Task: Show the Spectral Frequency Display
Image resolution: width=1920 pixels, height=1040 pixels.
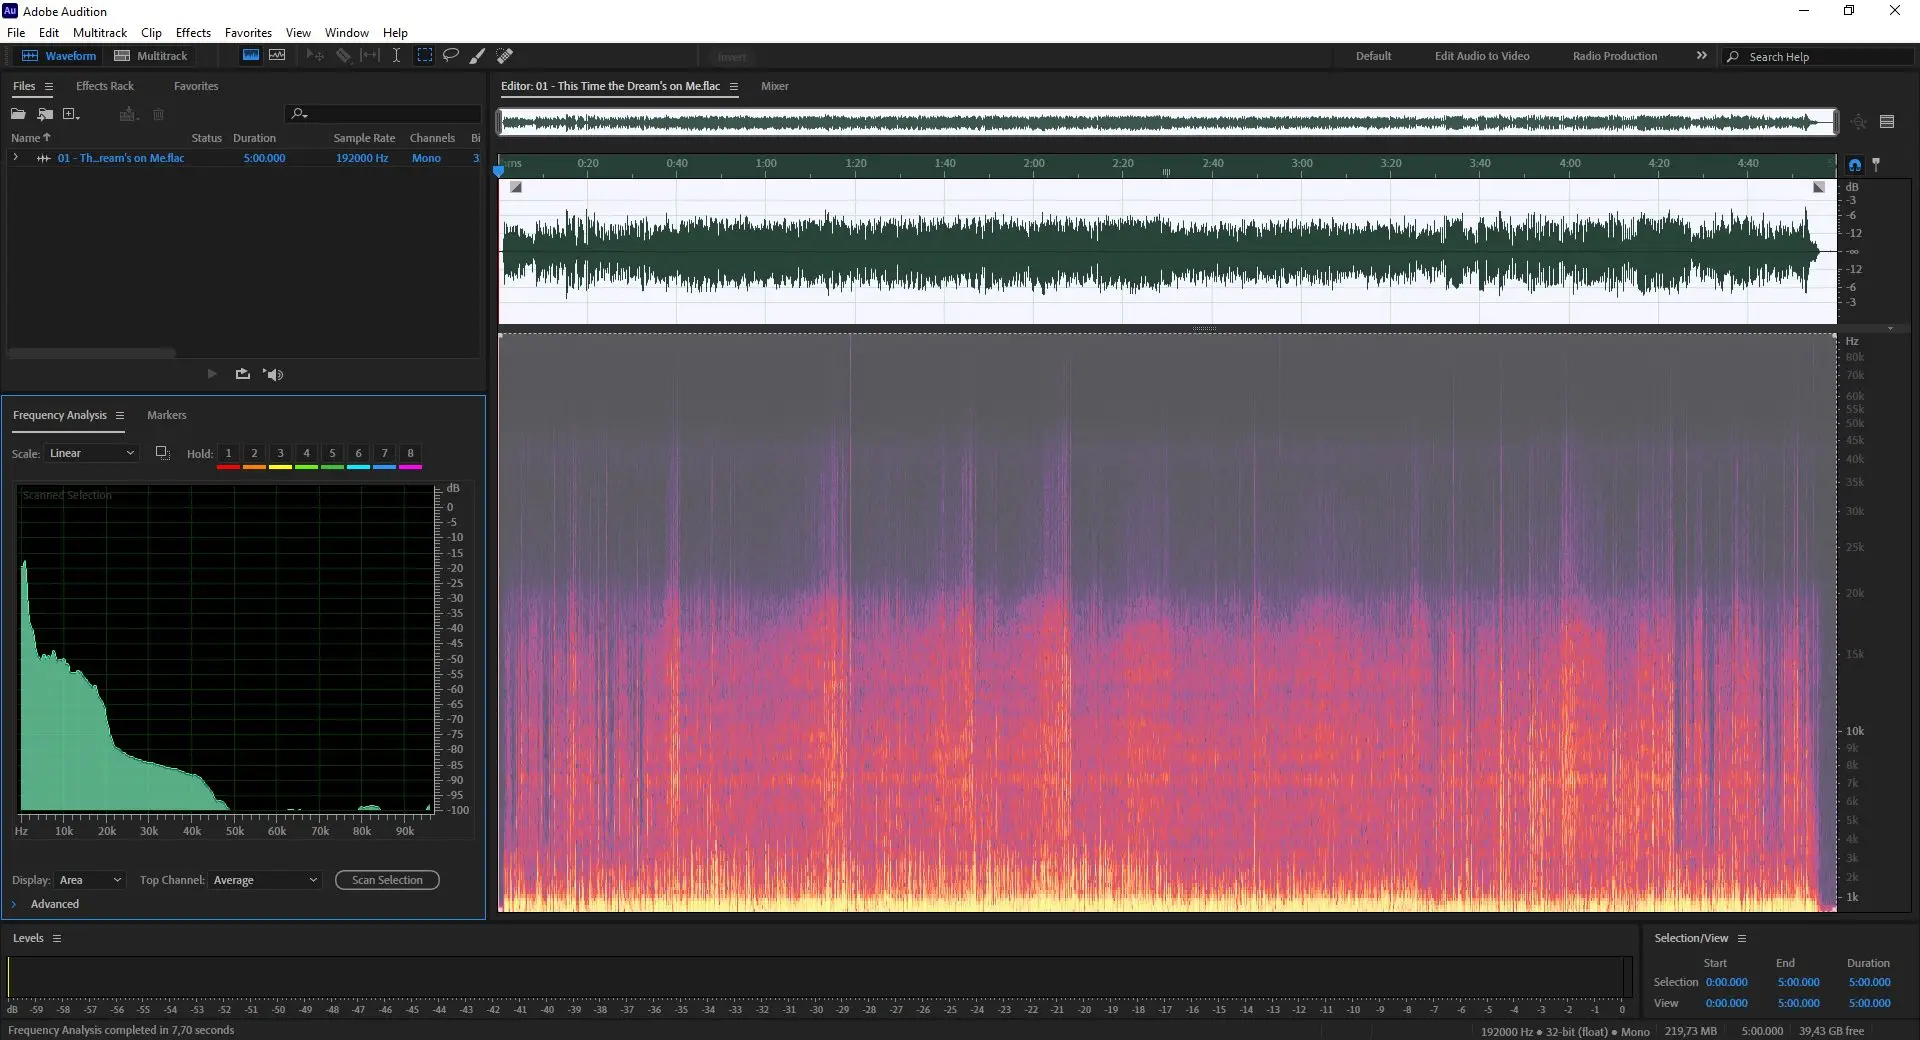Action: (x=251, y=56)
